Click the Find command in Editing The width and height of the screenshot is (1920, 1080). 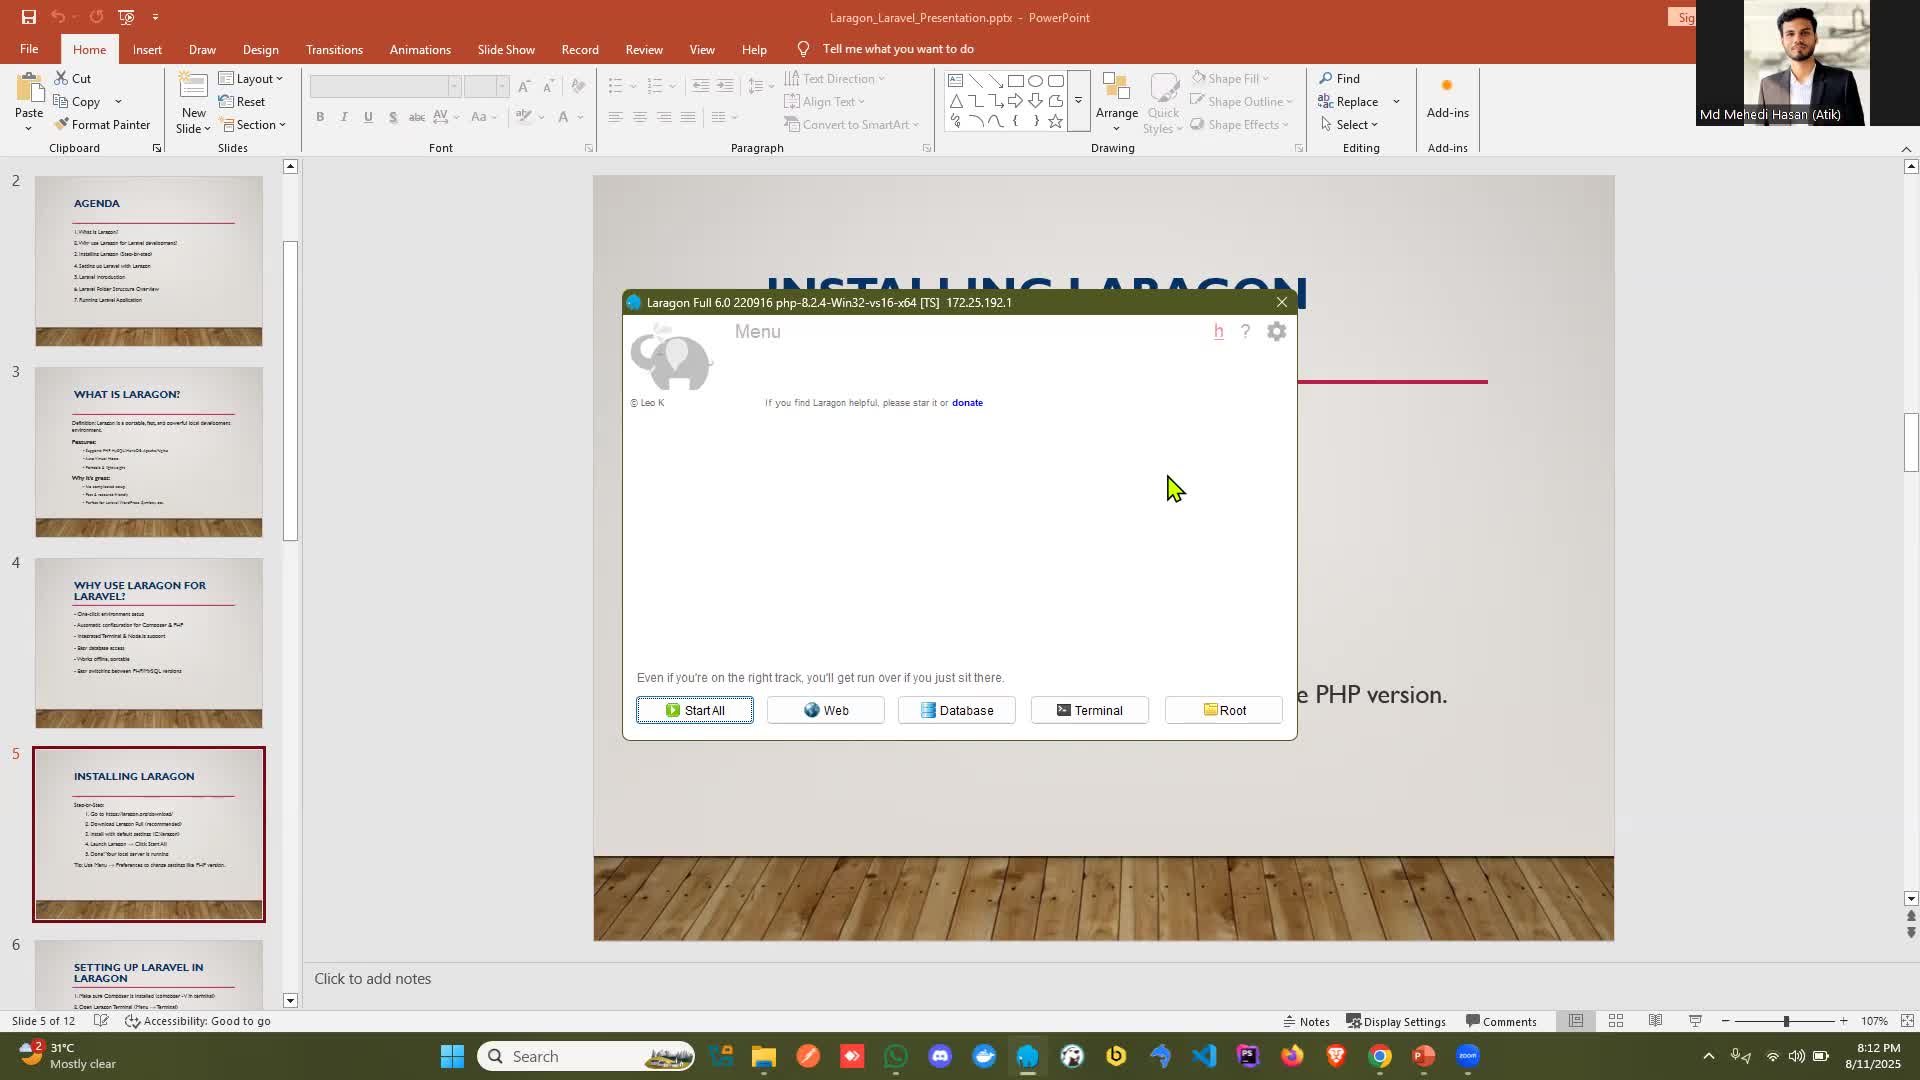click(1340, 78)
